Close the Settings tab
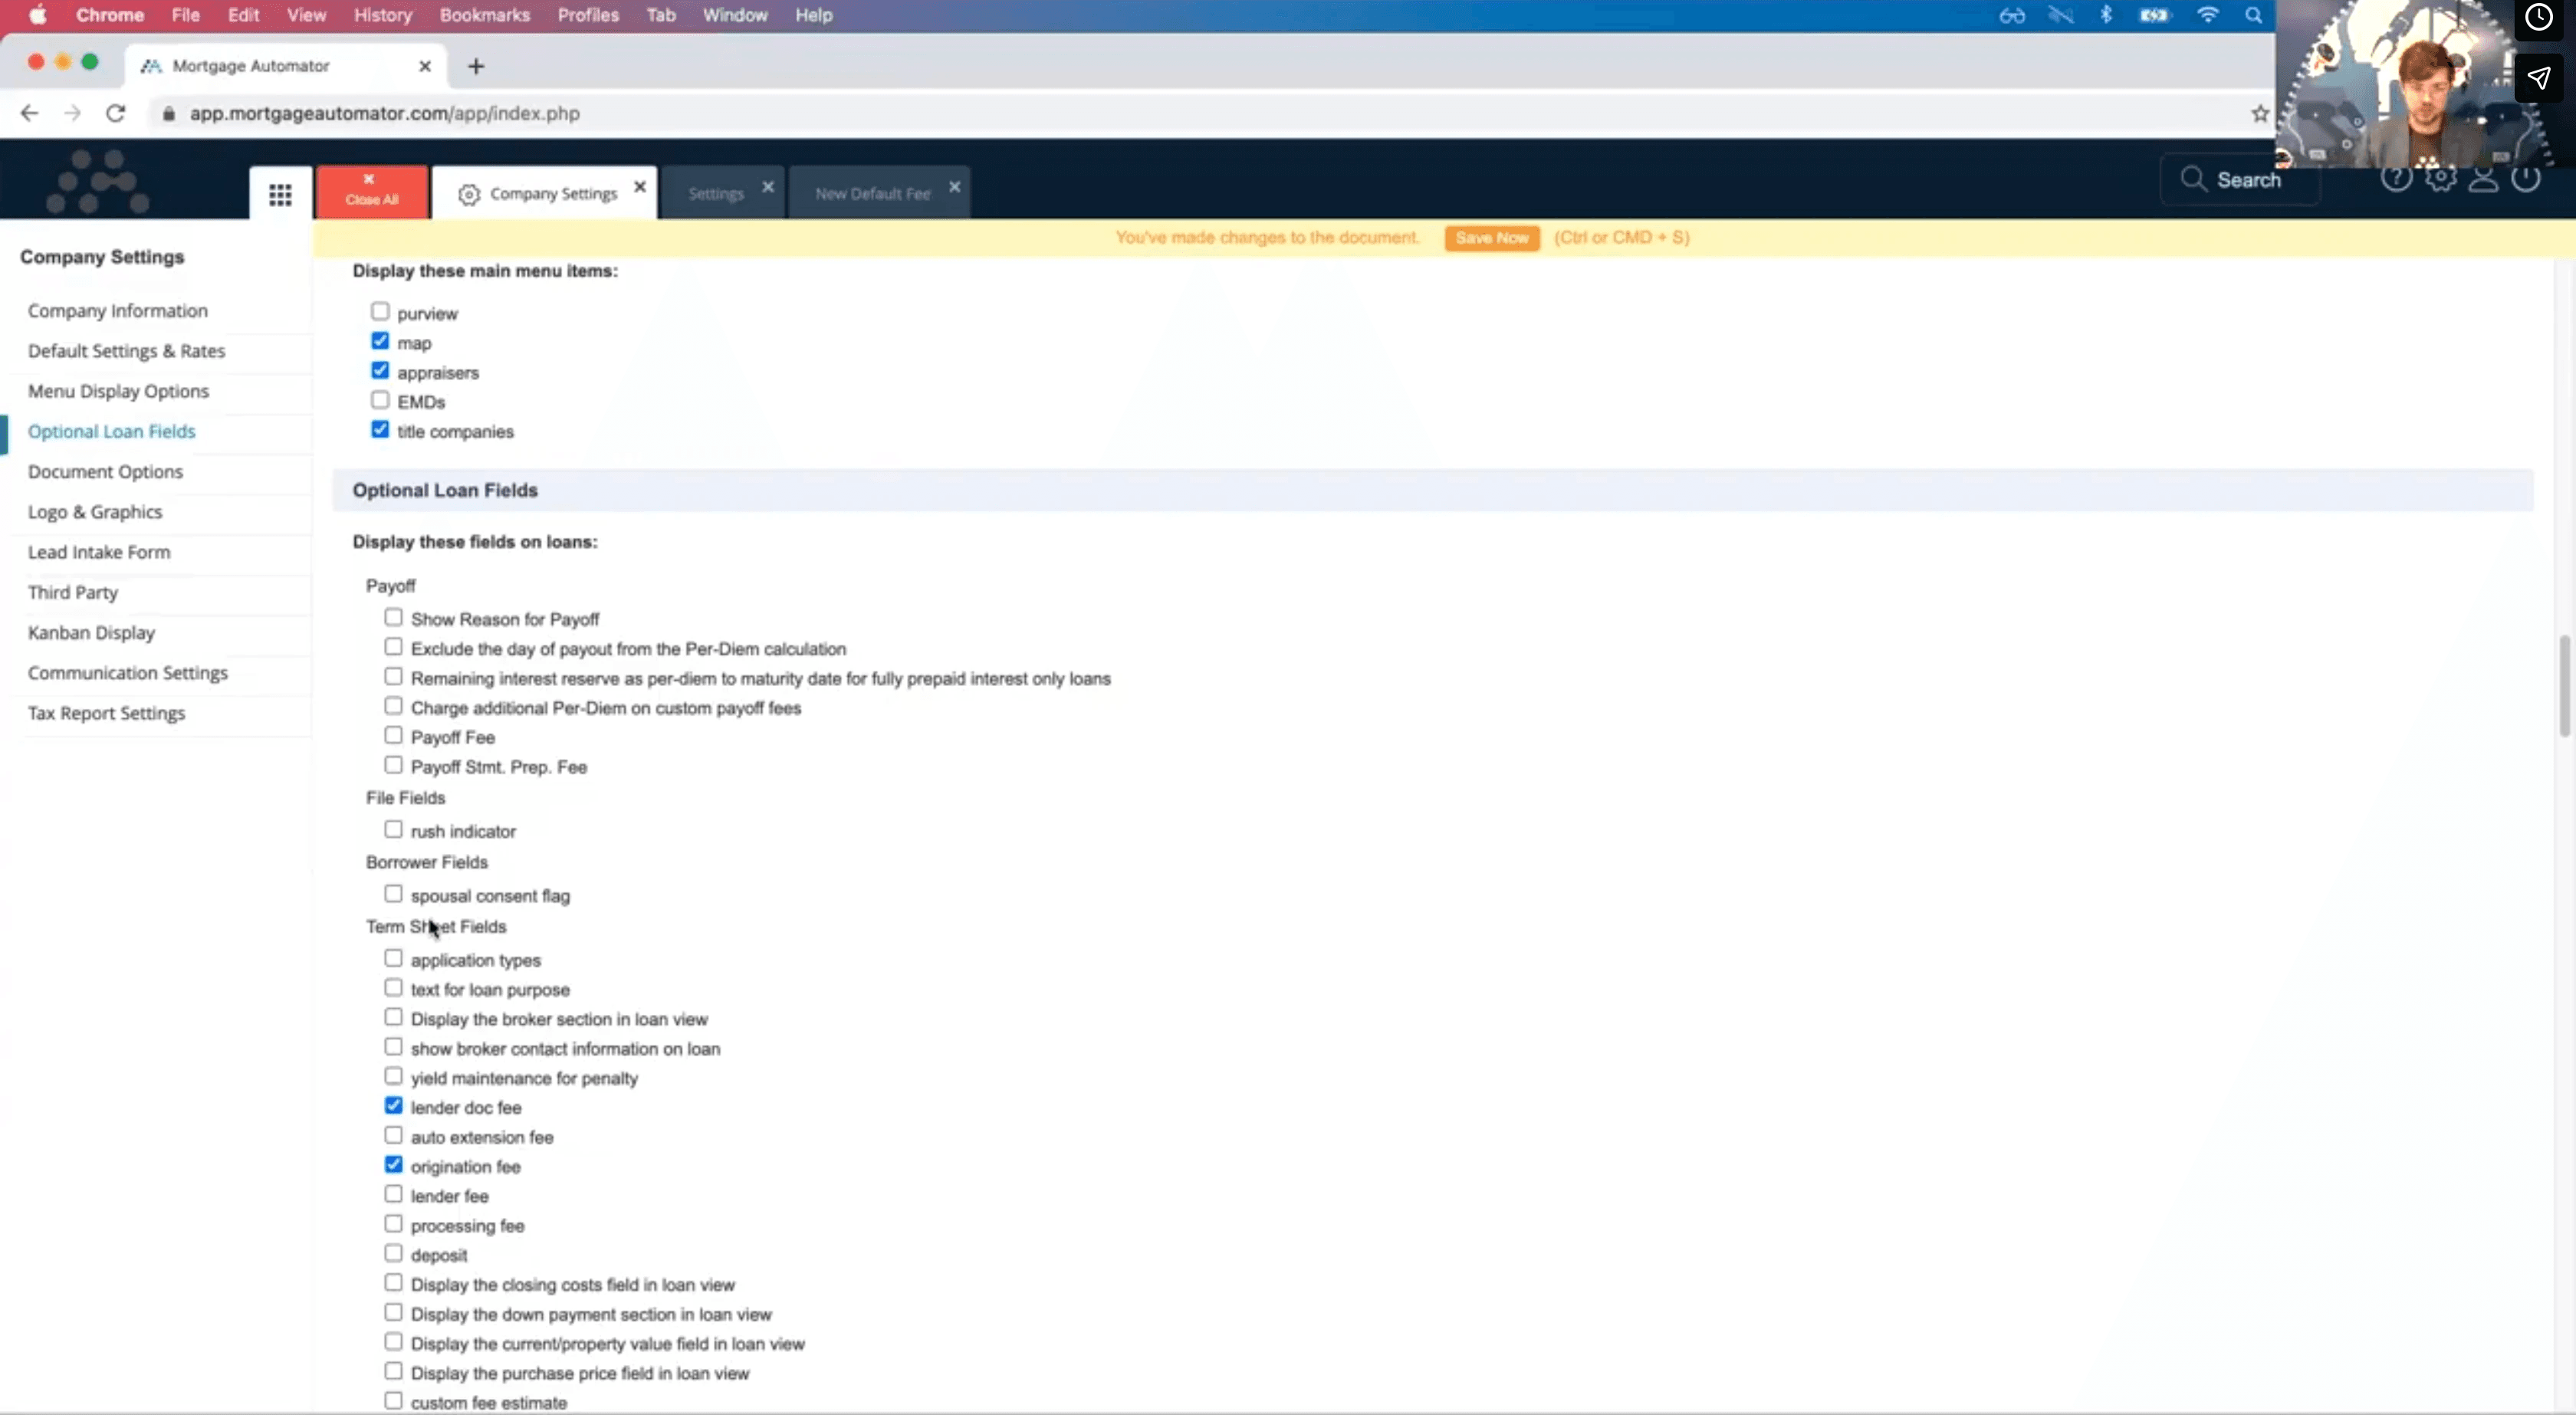 tap(768, 187)
